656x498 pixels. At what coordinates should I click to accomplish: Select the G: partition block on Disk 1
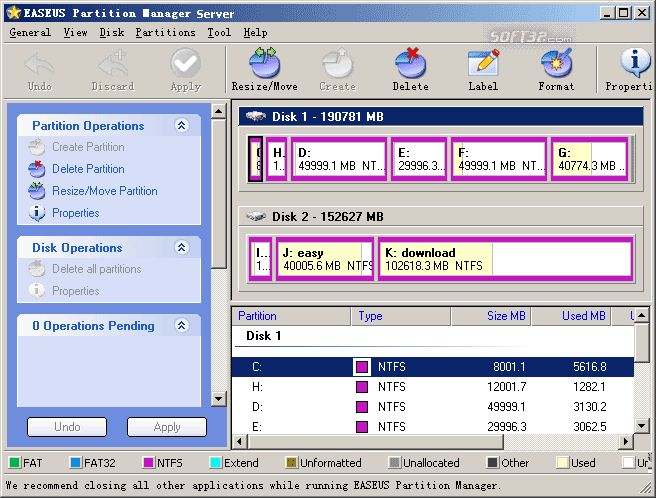pos(590,159)
